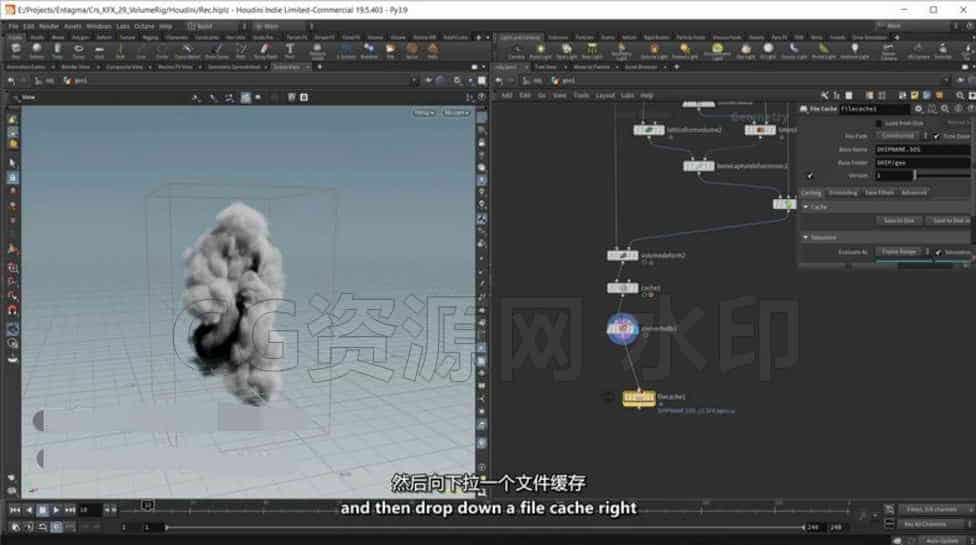Image resolution: width=976 pixels, height=545 pixels.
Task: Select the Tube shelf tool
Action: [57, 50]
